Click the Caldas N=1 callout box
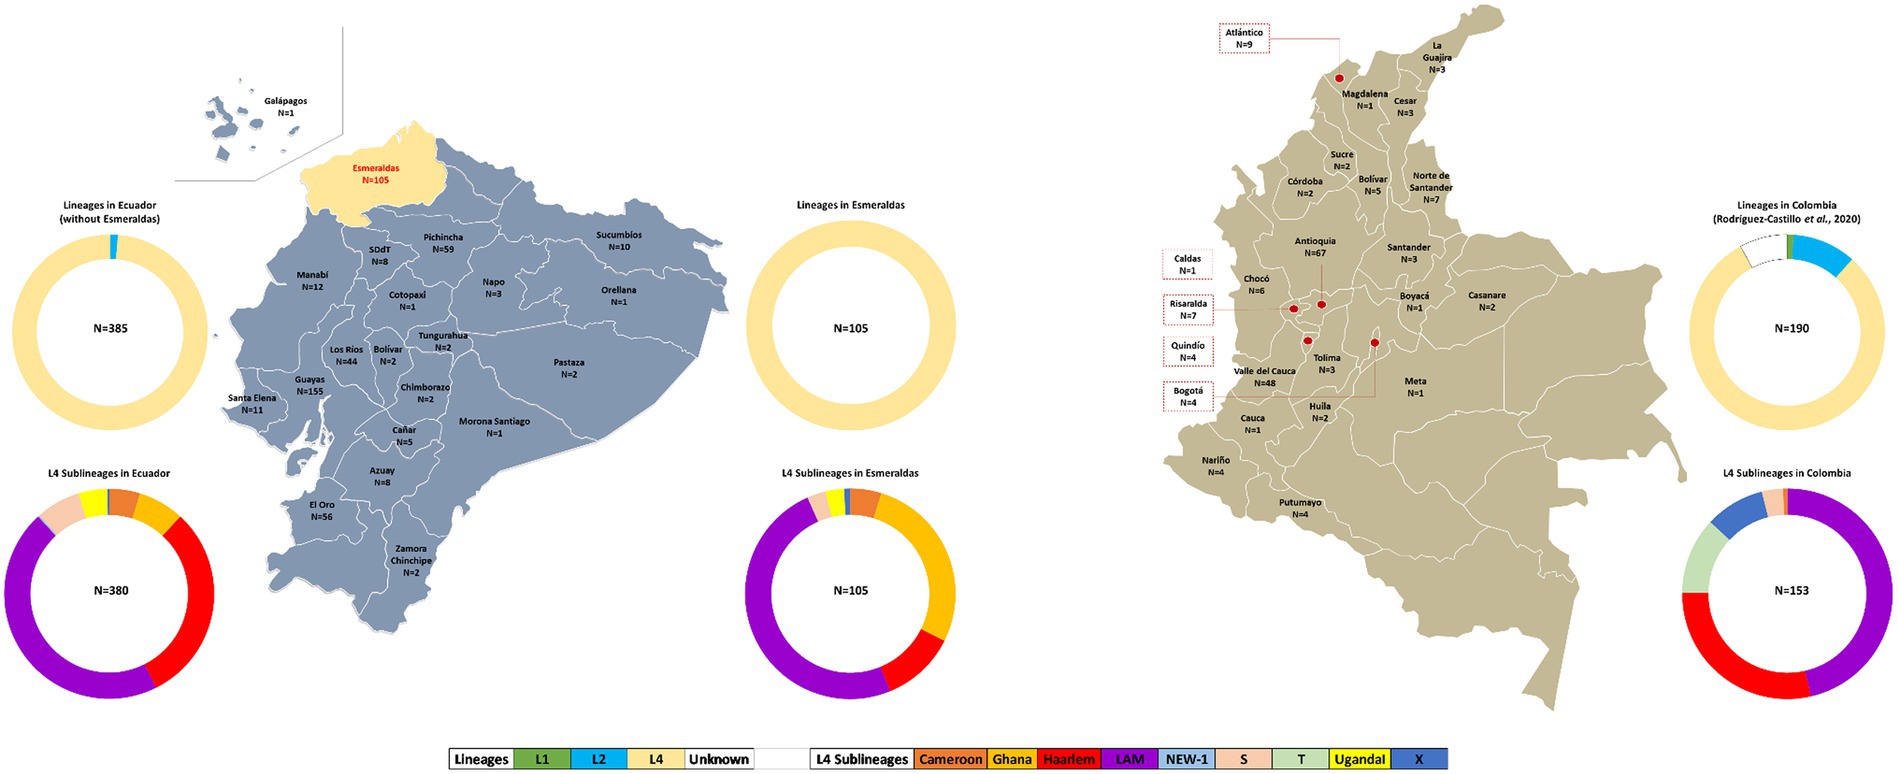The height and width of the screenshot is (774, 1898). click(x=1187, y=264)
